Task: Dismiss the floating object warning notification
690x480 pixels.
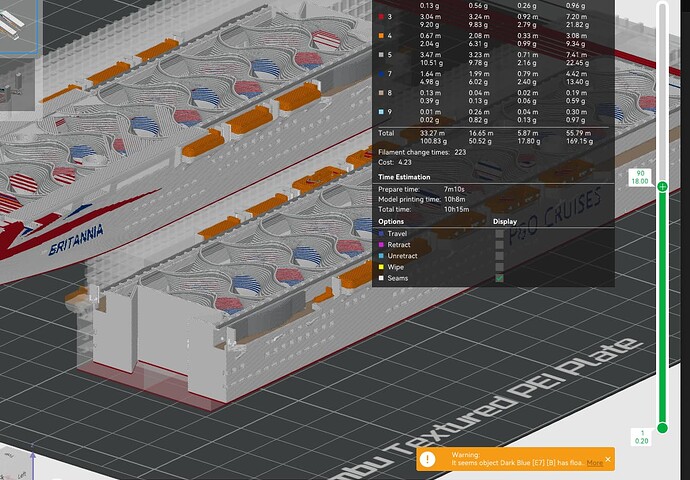Action: point(608,459)
